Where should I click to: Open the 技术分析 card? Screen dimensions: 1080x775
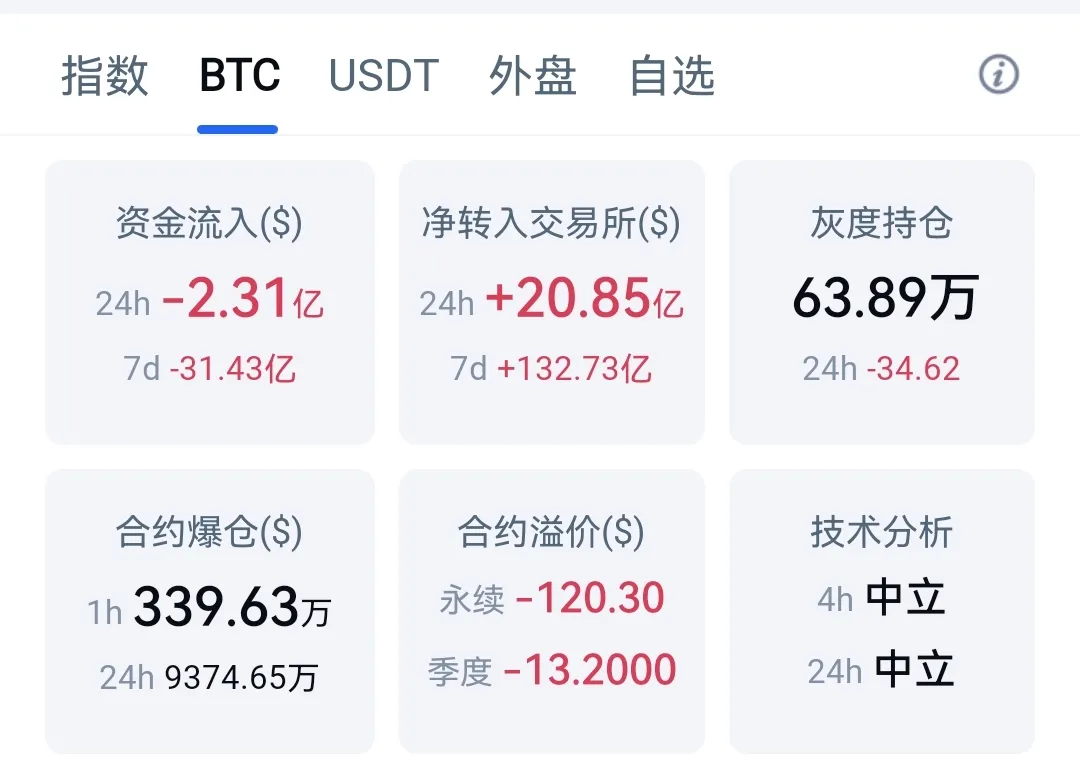tap(882, 612)
